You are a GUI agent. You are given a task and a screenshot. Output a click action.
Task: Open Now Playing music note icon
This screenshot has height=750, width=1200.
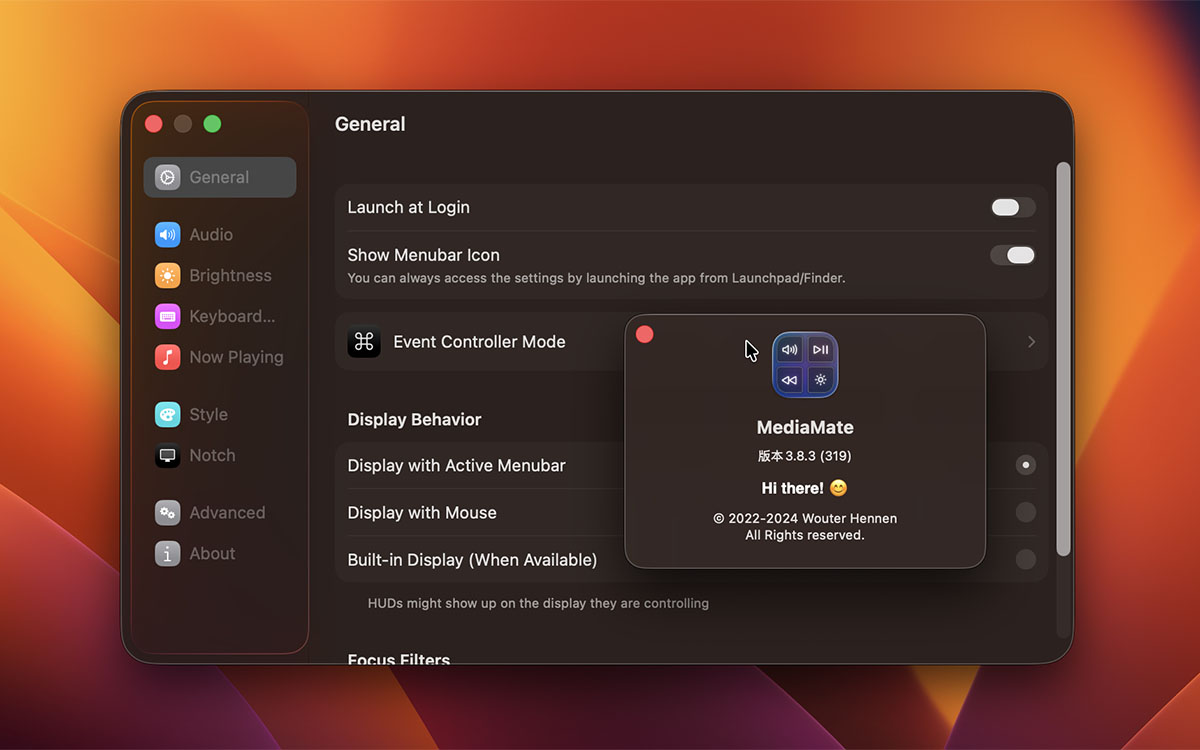pyautogui.click(x=167, y=358)
